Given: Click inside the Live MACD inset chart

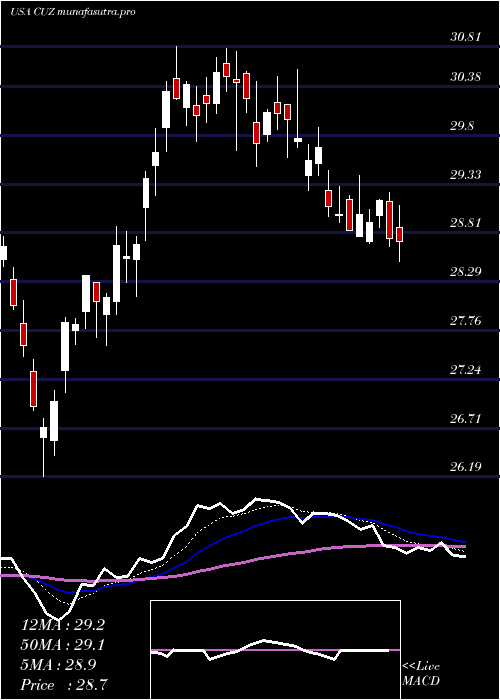Looking at the screenshot, I should pos(275,650).
